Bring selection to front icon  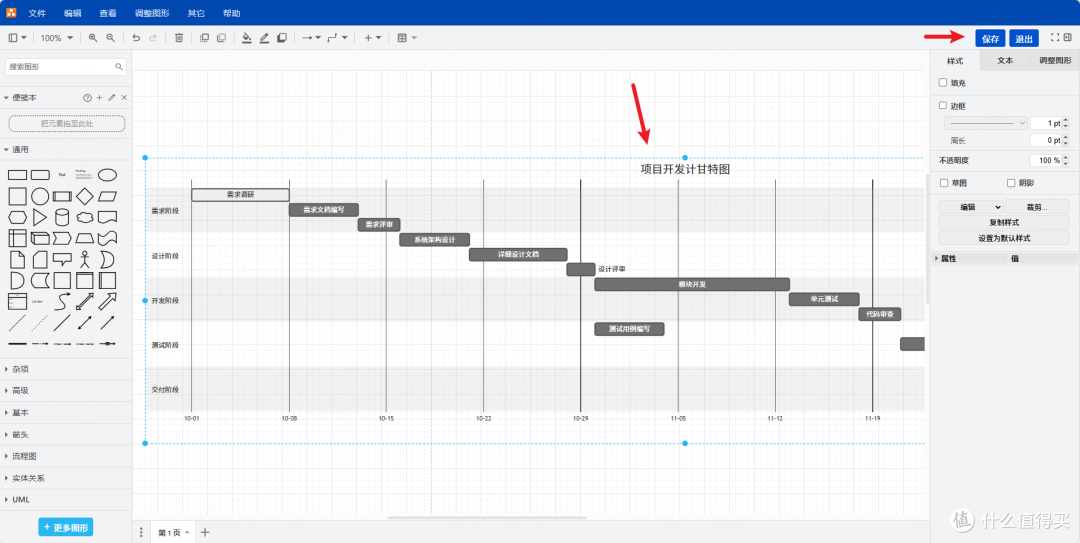[204, 38]
